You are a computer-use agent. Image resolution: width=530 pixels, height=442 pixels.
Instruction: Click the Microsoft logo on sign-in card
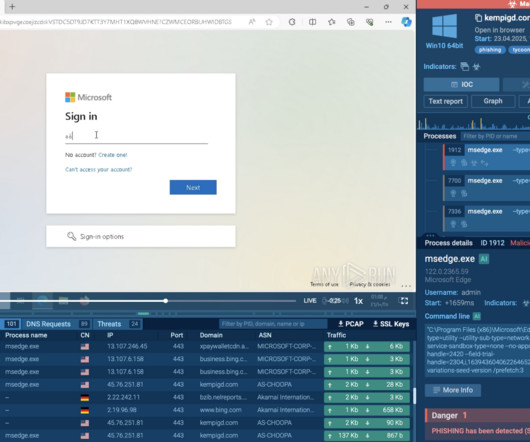pos(88,97)
